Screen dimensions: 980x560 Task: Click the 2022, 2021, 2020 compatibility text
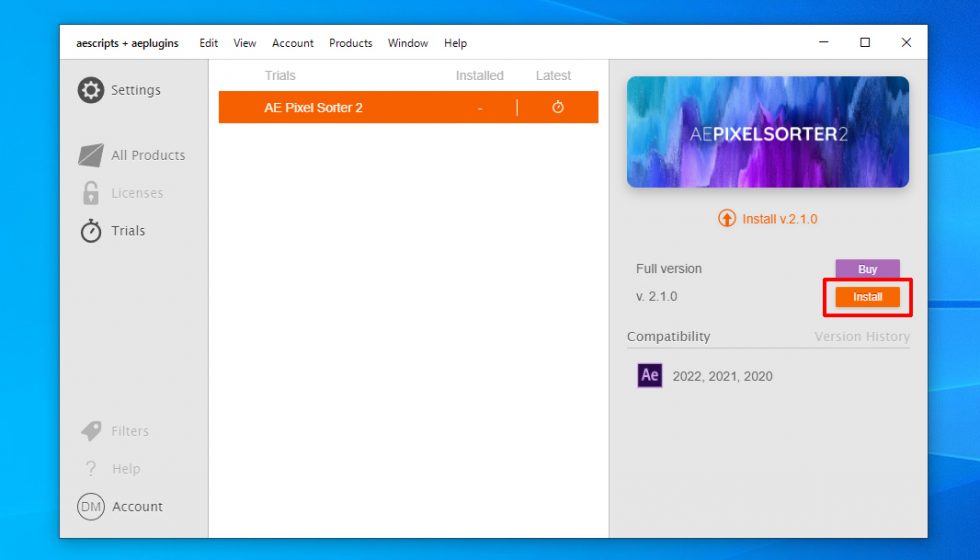(x=722, y=376)
